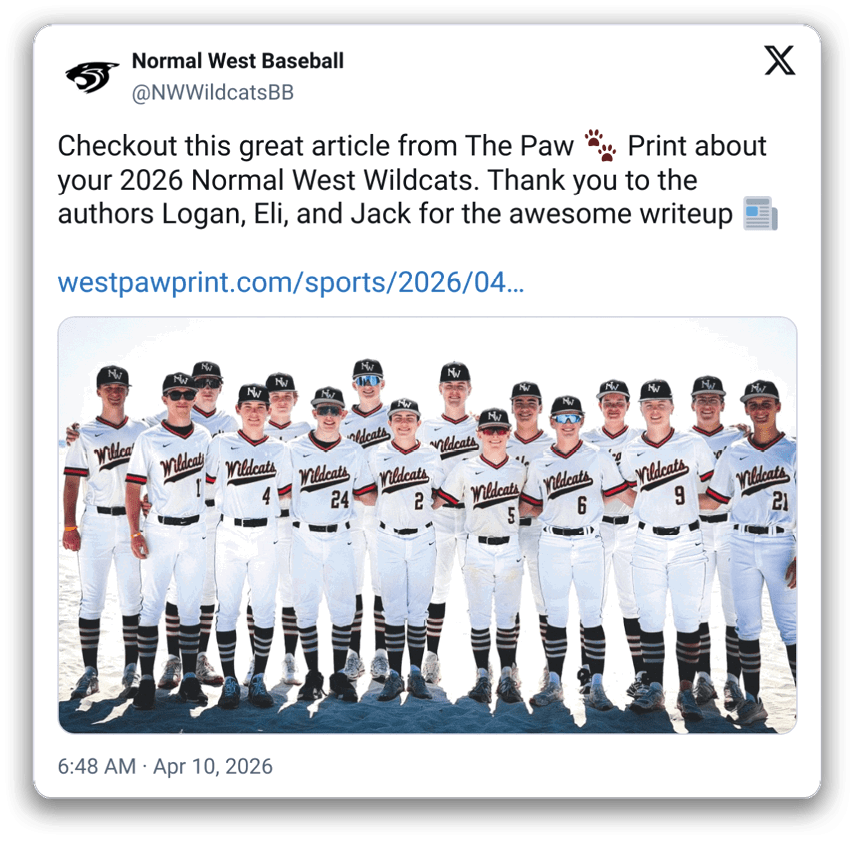Open the westpawprint.com sports article link
Viewport: 854px width, 841px height.
[291, 282]
